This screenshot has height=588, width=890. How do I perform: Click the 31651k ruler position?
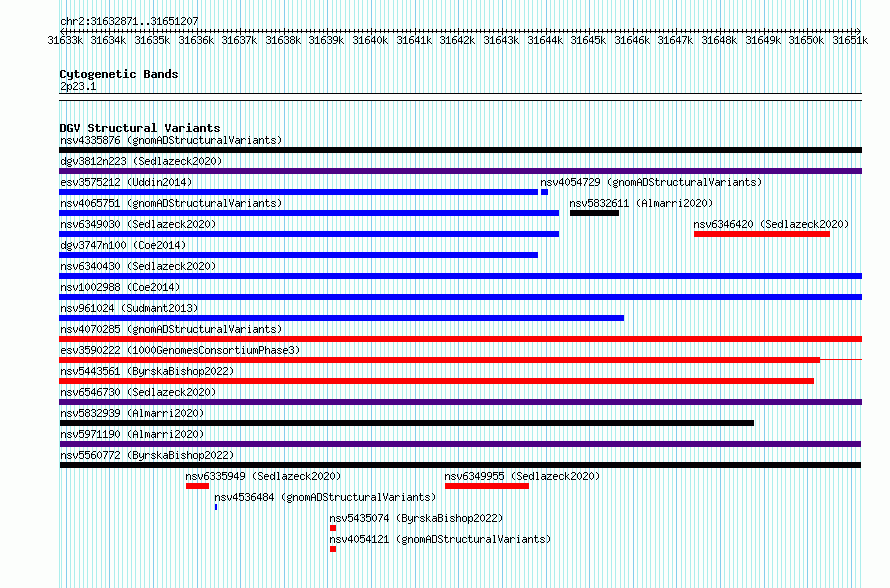tap(850, 40)
